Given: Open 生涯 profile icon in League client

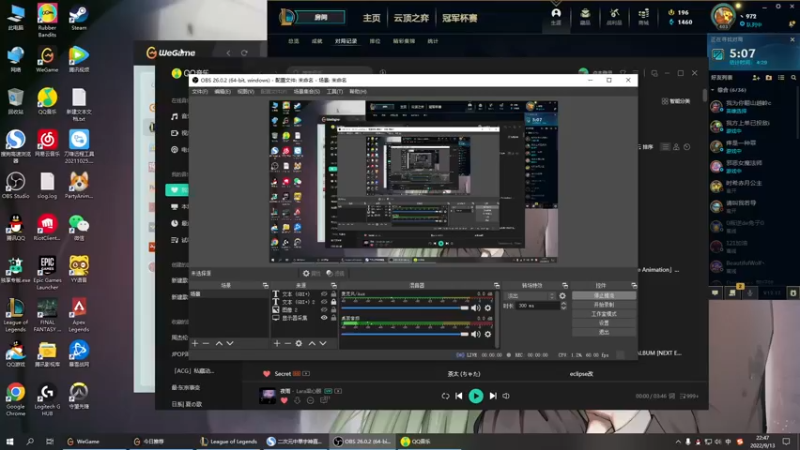Looking at the screenshot, I should point(556,16).
